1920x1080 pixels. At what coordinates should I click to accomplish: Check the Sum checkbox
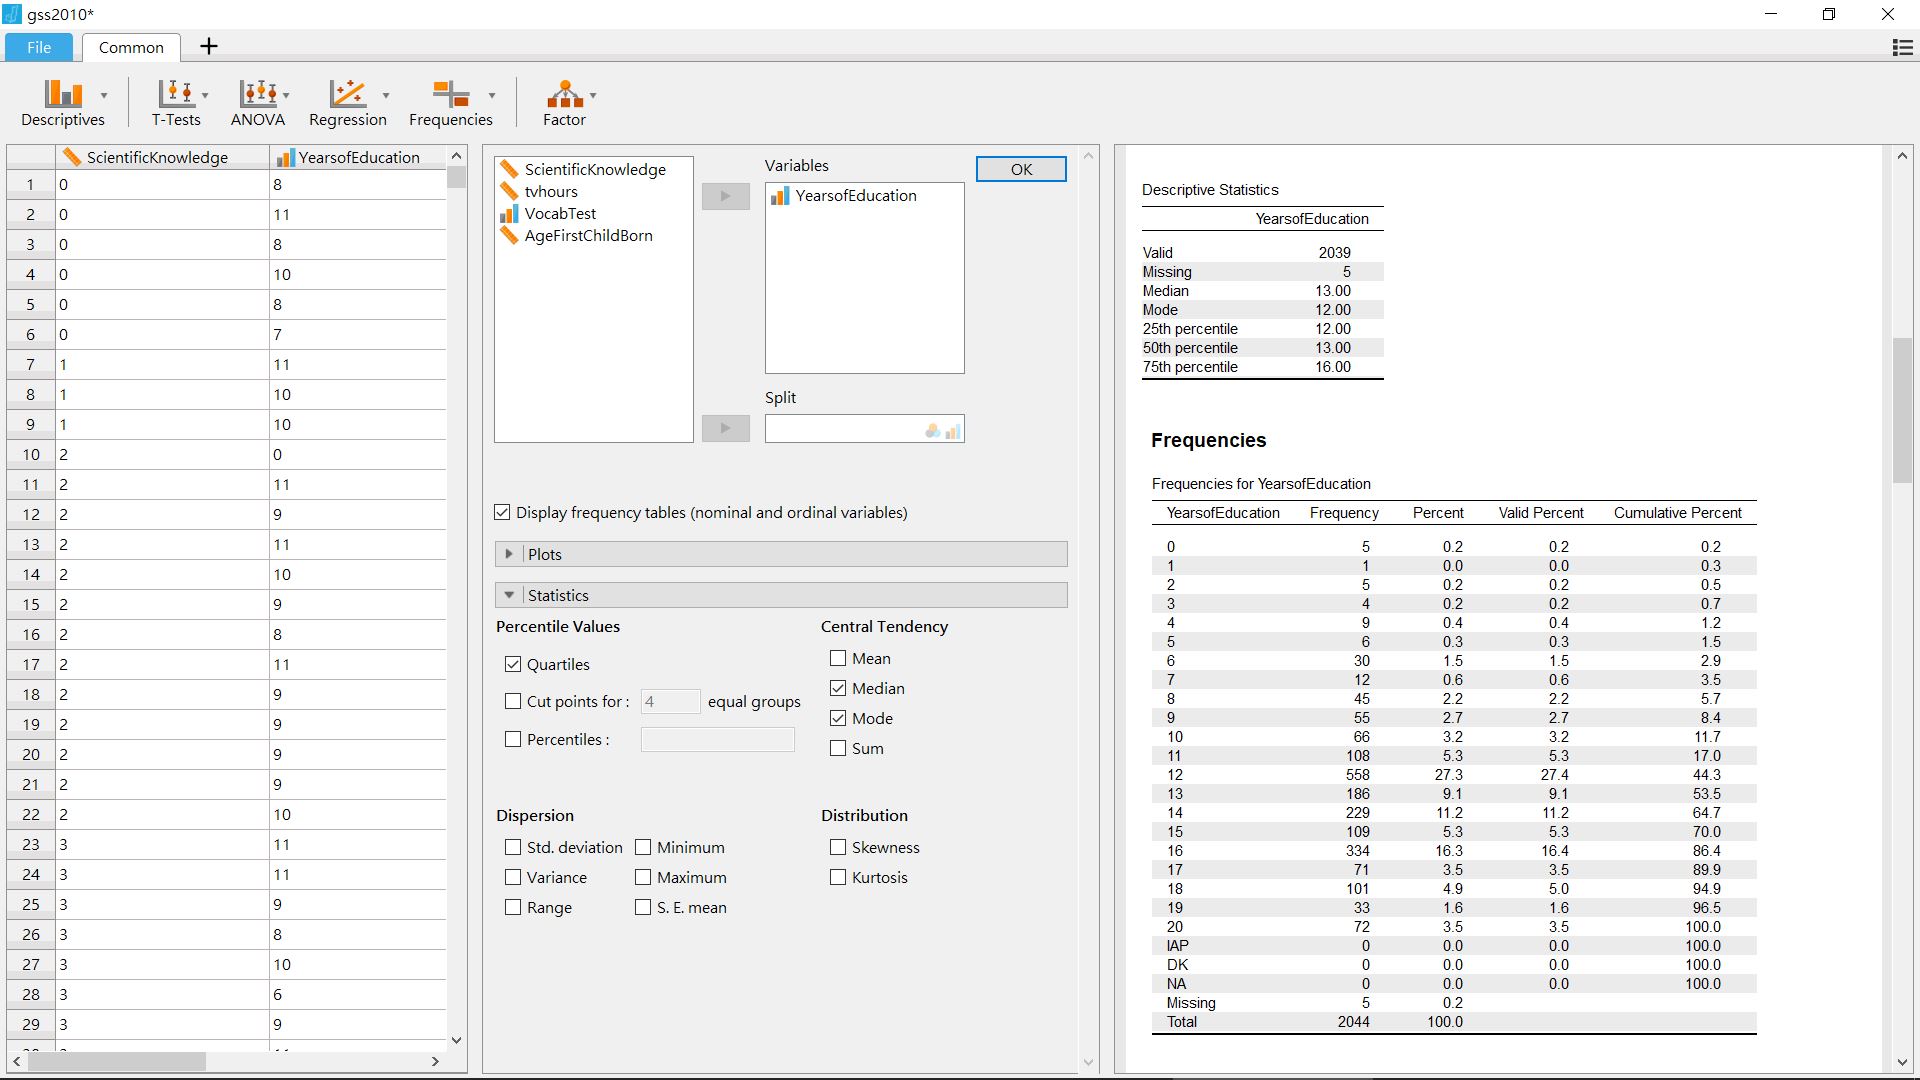pyautogui.click(x=838, y=748)
